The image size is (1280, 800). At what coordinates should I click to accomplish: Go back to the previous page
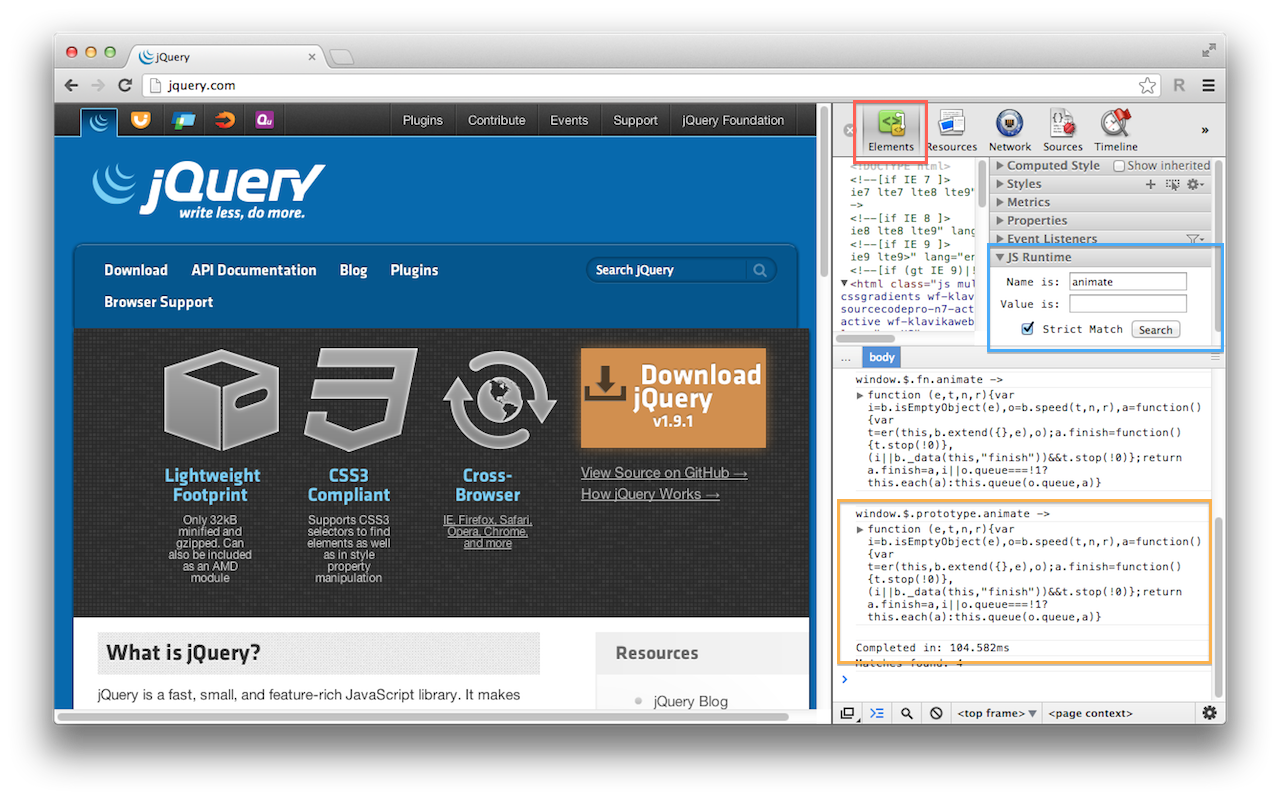(71, 86)
